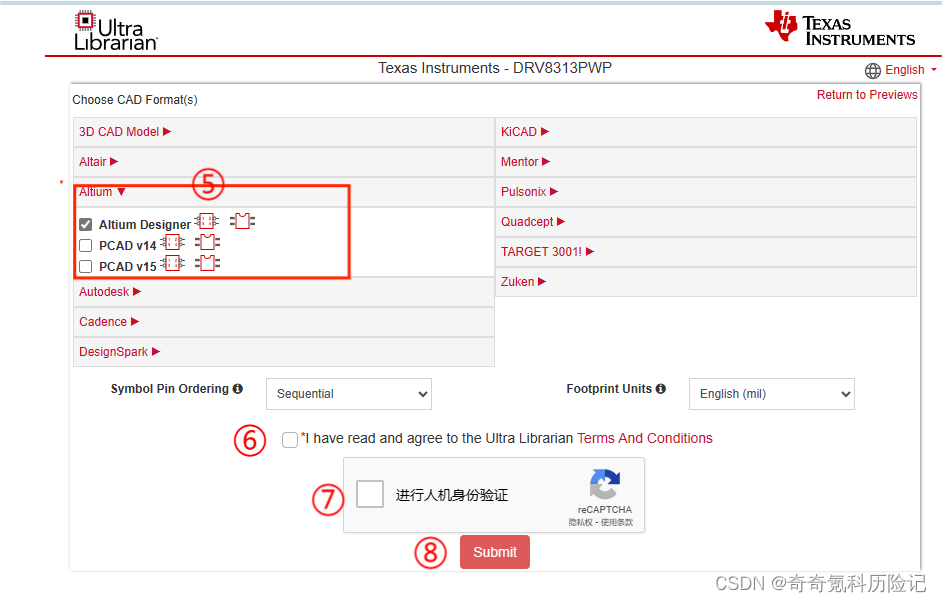
Task: Agree to the Terms And Conditions checkbox
Action: (290, 440)
